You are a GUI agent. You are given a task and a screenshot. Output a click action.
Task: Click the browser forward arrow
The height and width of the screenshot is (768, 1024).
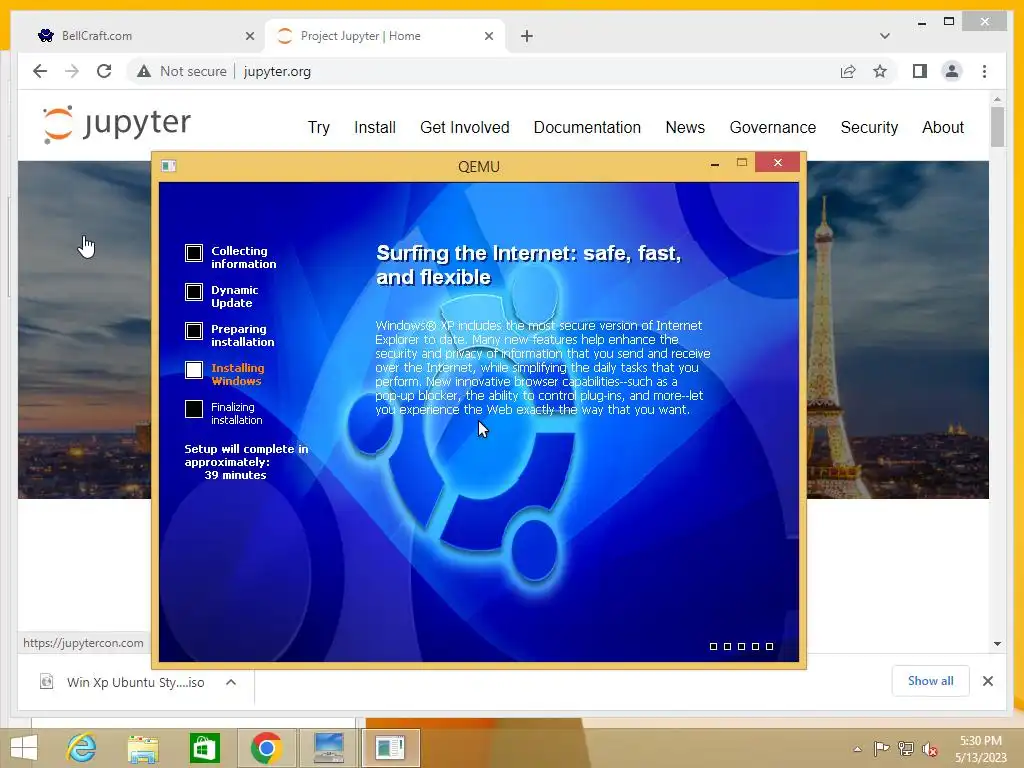coord(72,71)
